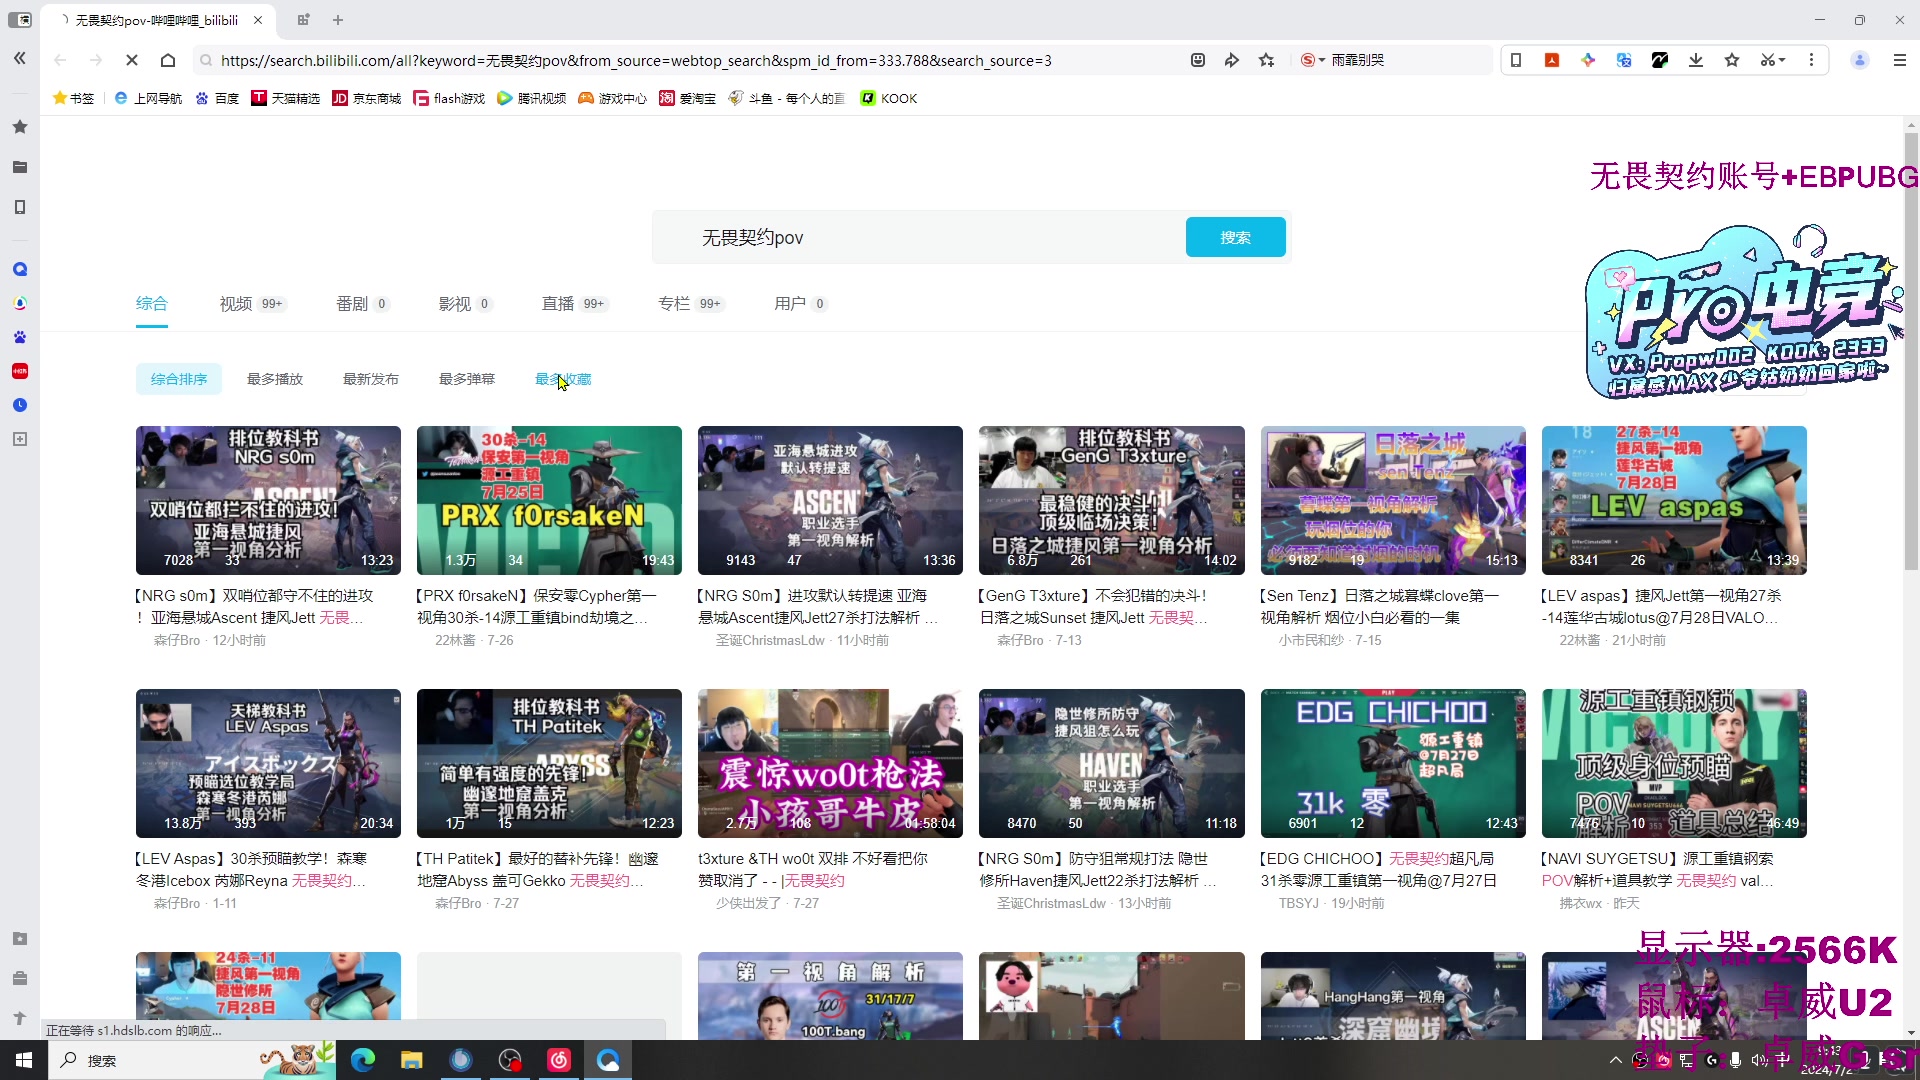This screenshot has width=1920, height=1080.
Task: Focus the 无畏契约pov search field
Action: click(x=920, y=237)
